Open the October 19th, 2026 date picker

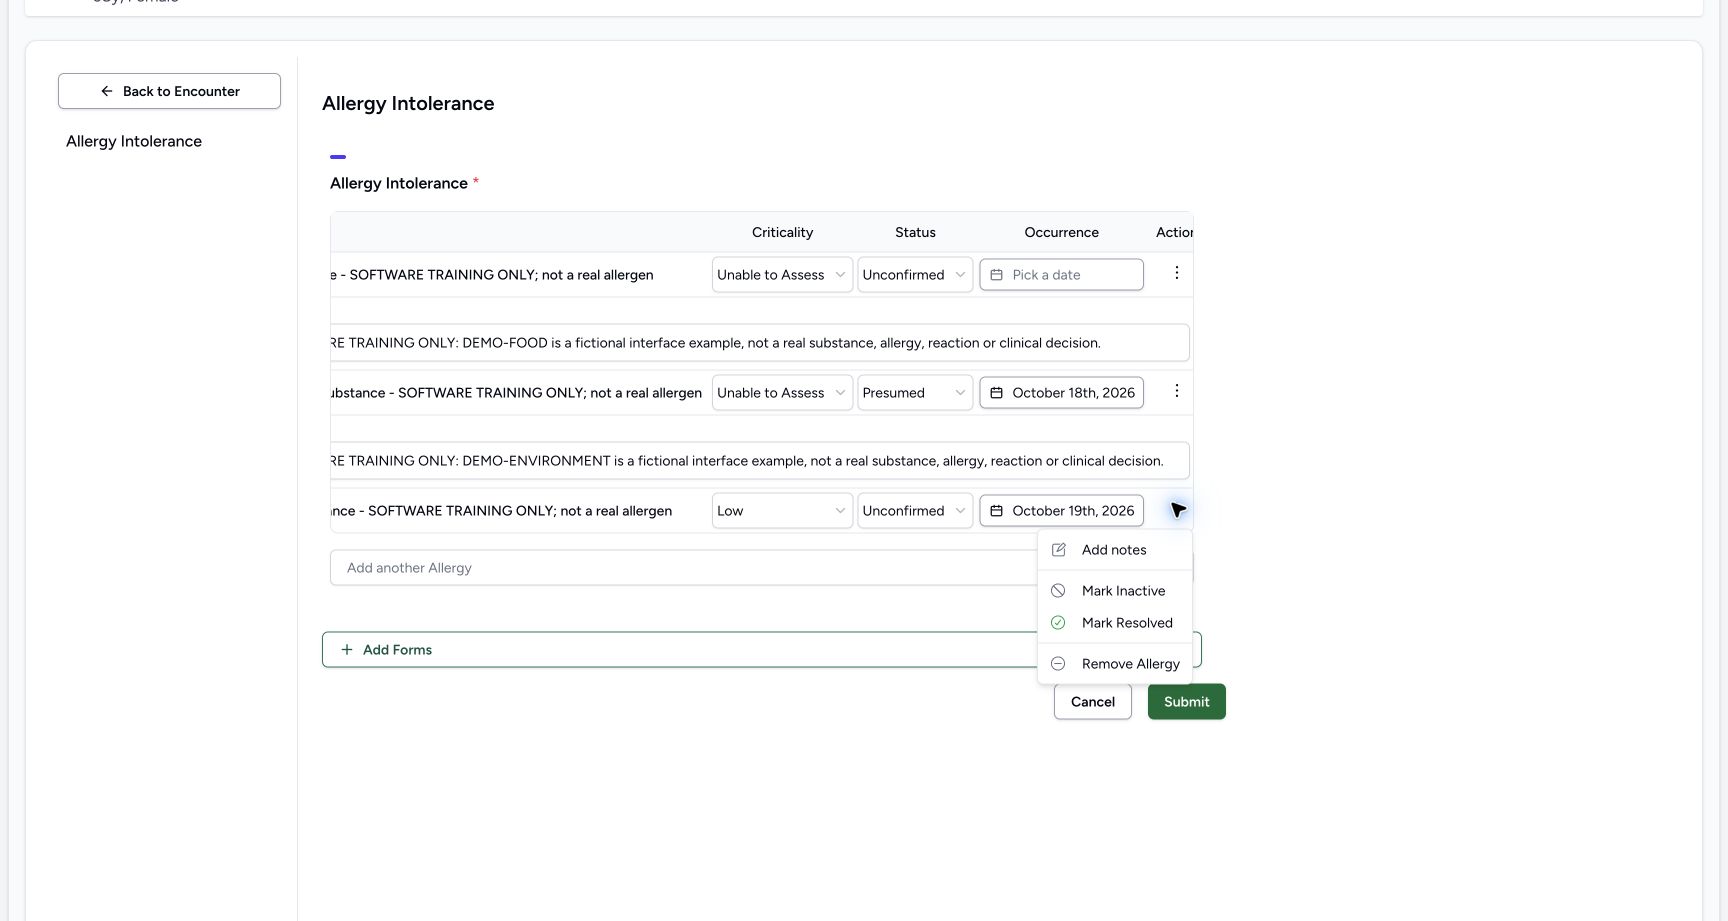pos(1061,511)
